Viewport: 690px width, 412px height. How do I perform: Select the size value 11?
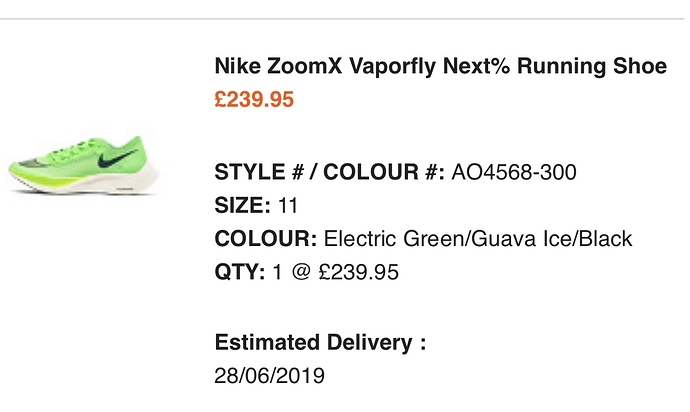coord(288,205)
